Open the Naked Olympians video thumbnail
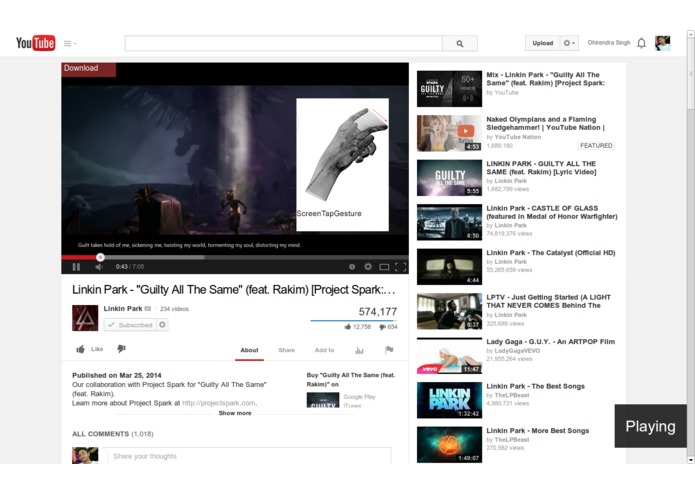Viewport: 695px width, 494px height. point(449,133)
